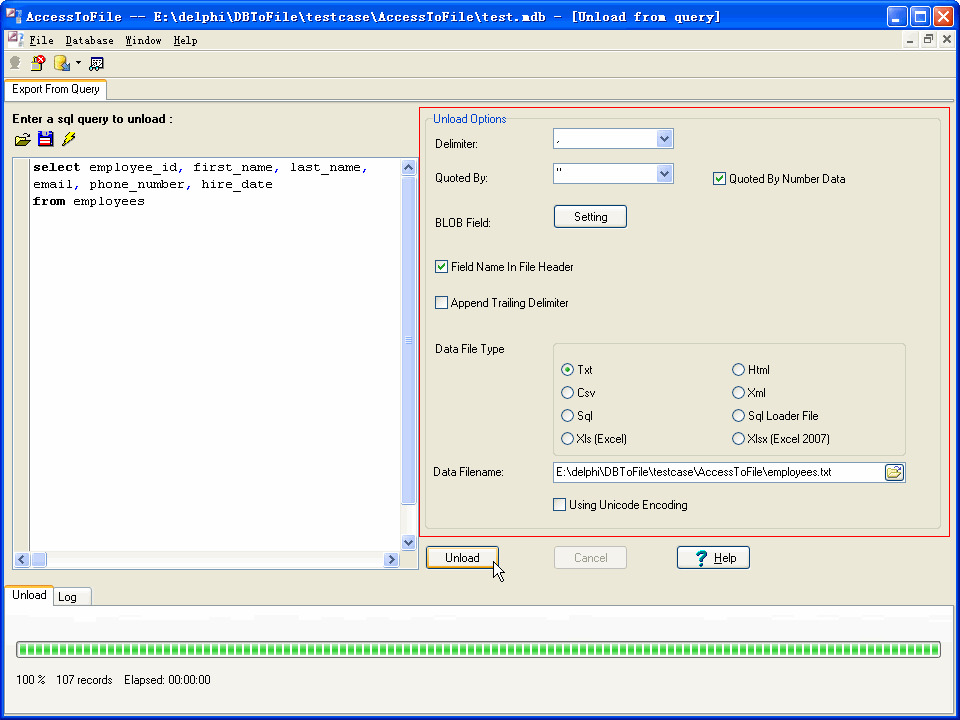Click the Unload button
The image size is (960, 720).
462,558
